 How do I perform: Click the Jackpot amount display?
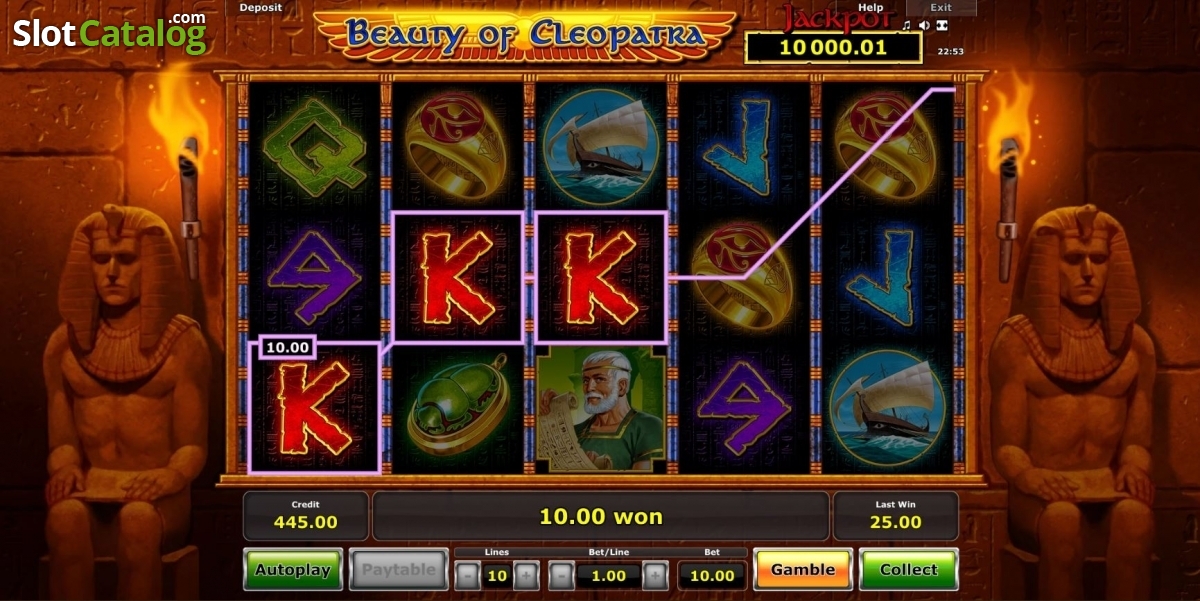pos(833,47)
